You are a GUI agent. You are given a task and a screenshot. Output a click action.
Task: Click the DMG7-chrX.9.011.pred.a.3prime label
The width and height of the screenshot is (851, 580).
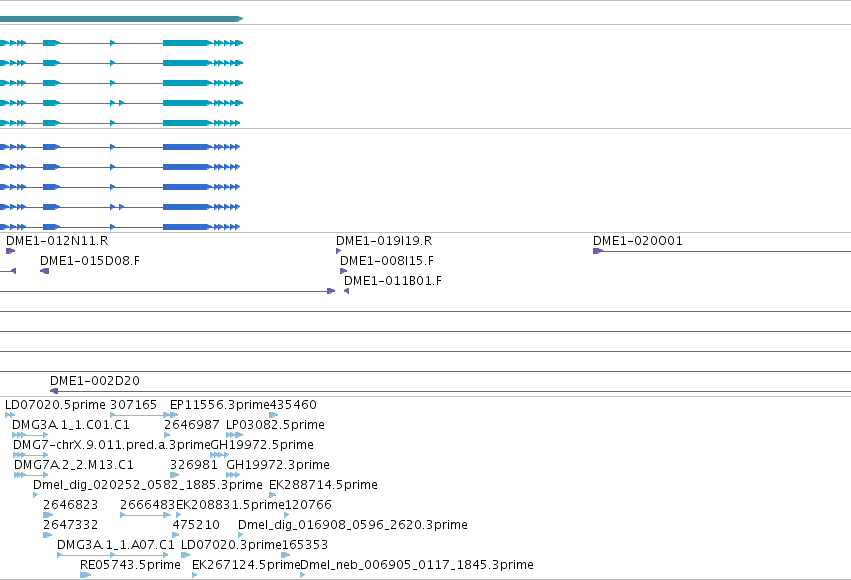click(111, 445)
